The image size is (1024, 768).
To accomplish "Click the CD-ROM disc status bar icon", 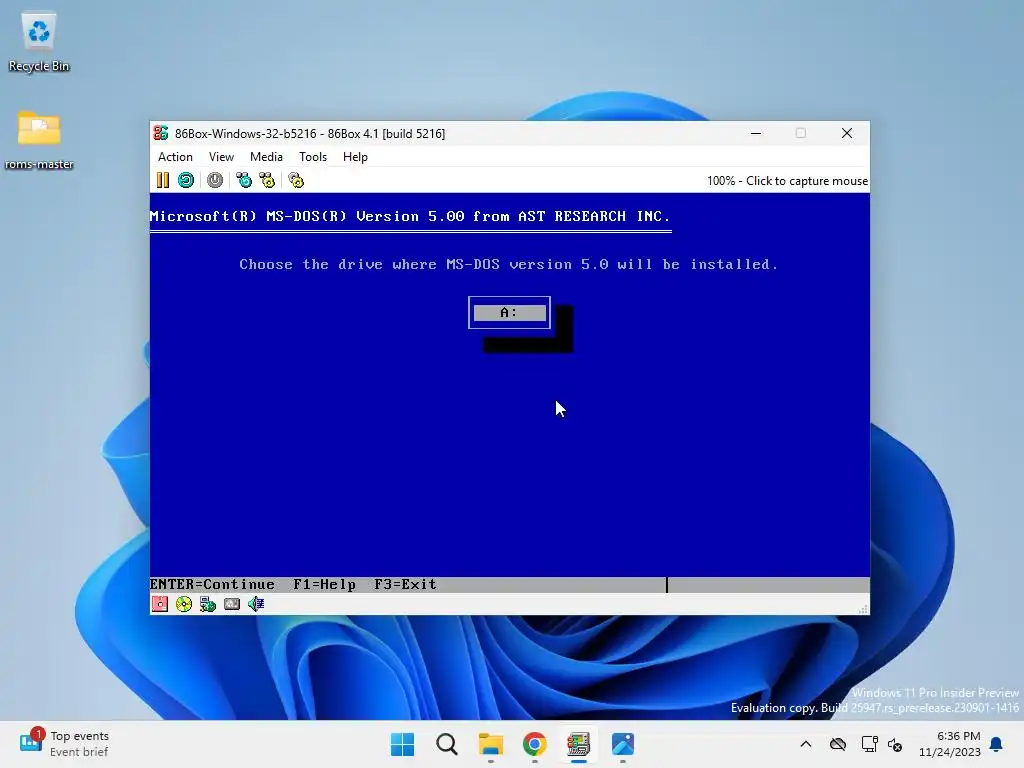I will [x=184, y=604].
